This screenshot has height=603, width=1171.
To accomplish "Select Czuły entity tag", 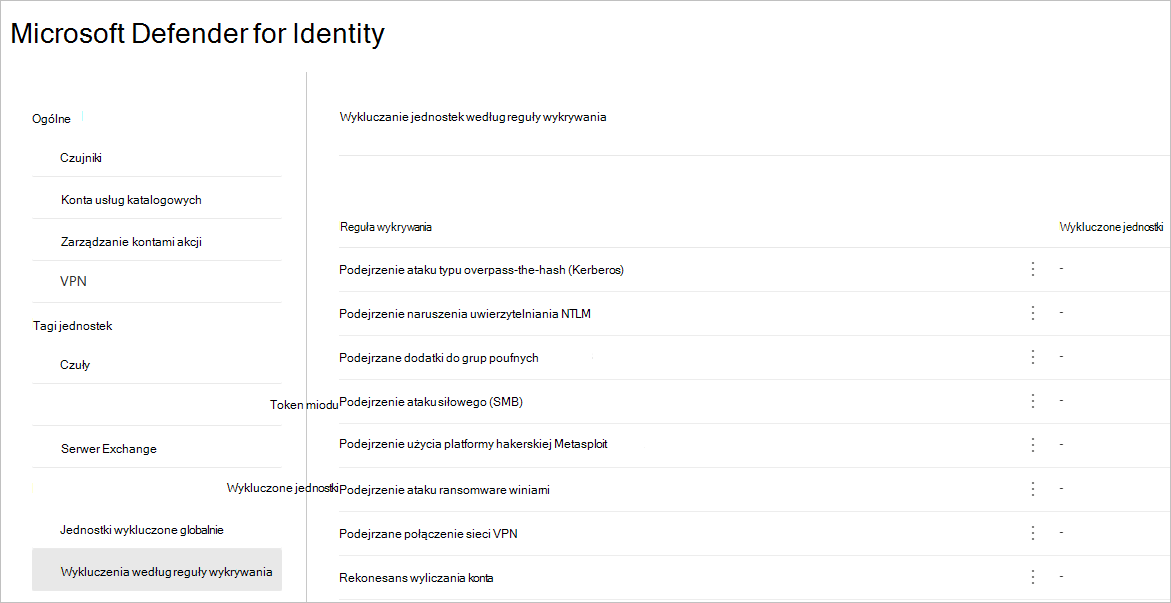I will [75, 365].
